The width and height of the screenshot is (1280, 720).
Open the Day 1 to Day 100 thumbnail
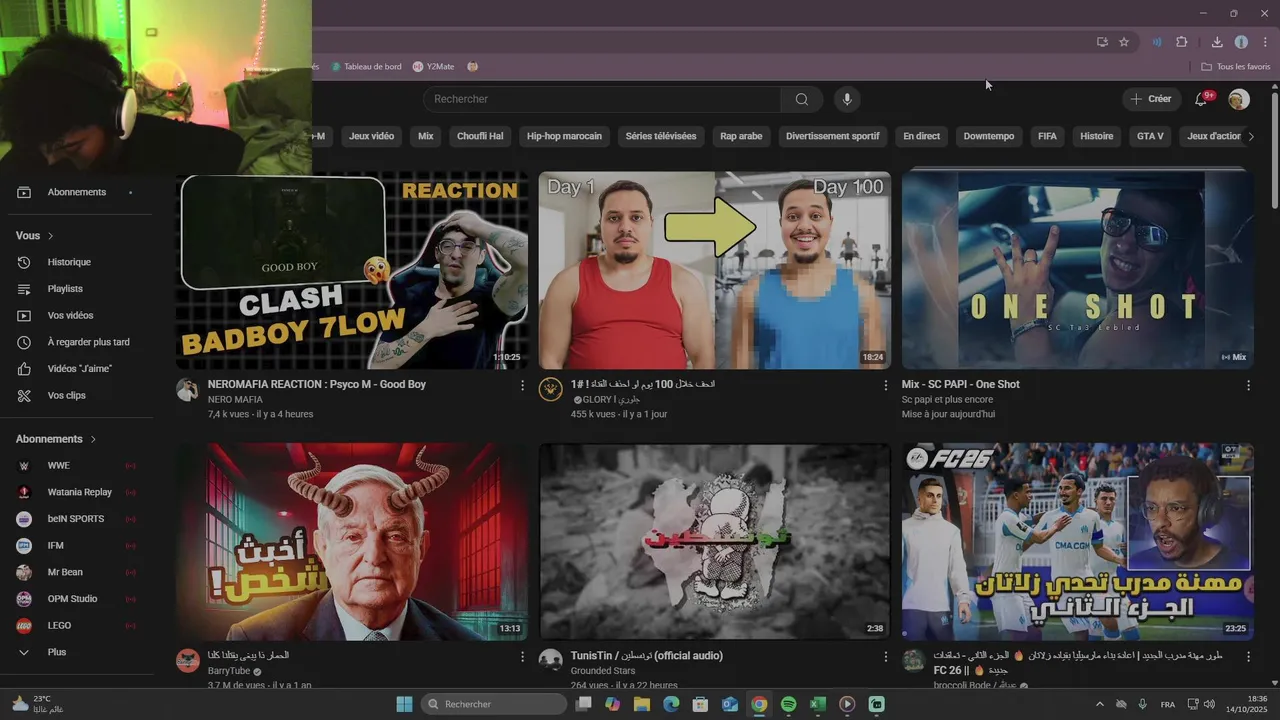(x=714, y=270)
